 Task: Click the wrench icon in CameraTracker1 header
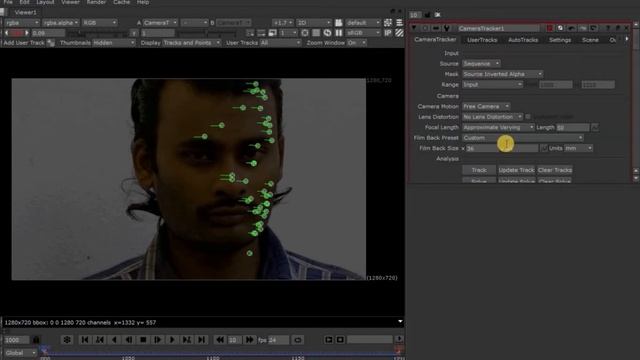tap(447, 28)
